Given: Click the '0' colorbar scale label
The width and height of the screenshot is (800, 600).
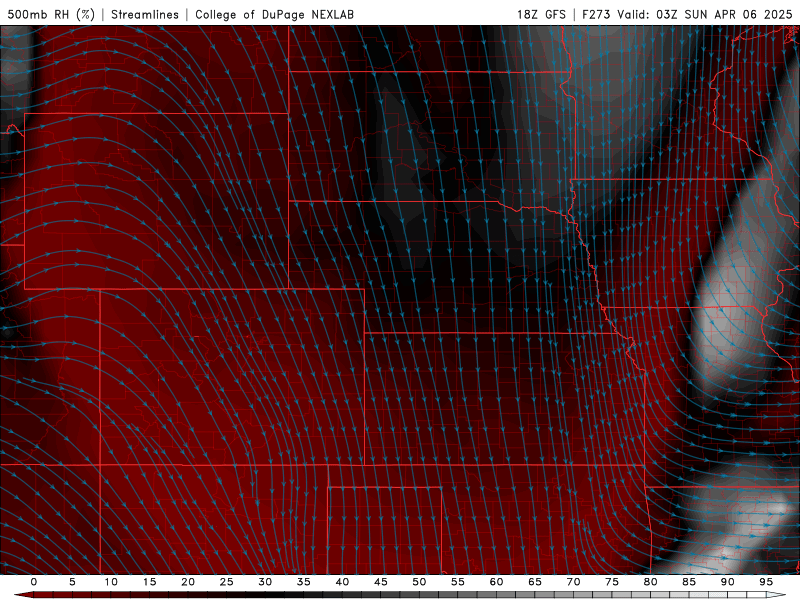Looking at the screenshot, I should click(34, 582).
